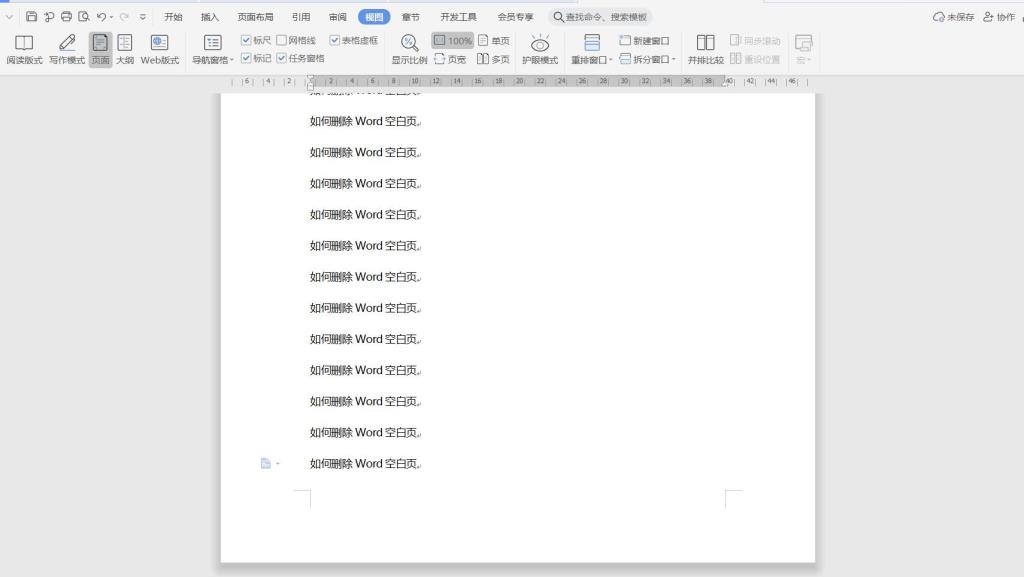Click the Redo arrow icon

[x=124, y=16]
